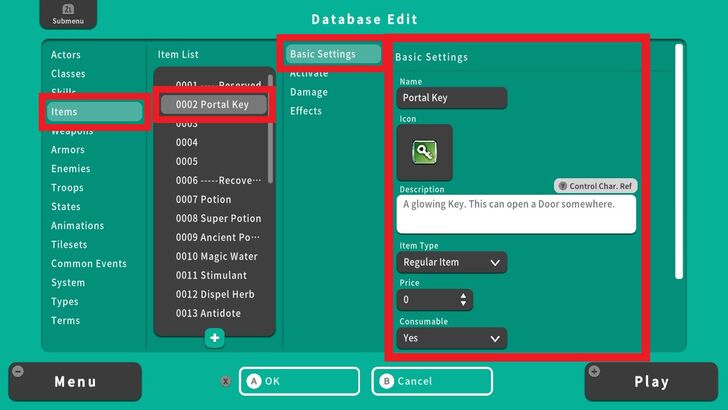Click the Name field containing Portal Key

coord(452,99)
